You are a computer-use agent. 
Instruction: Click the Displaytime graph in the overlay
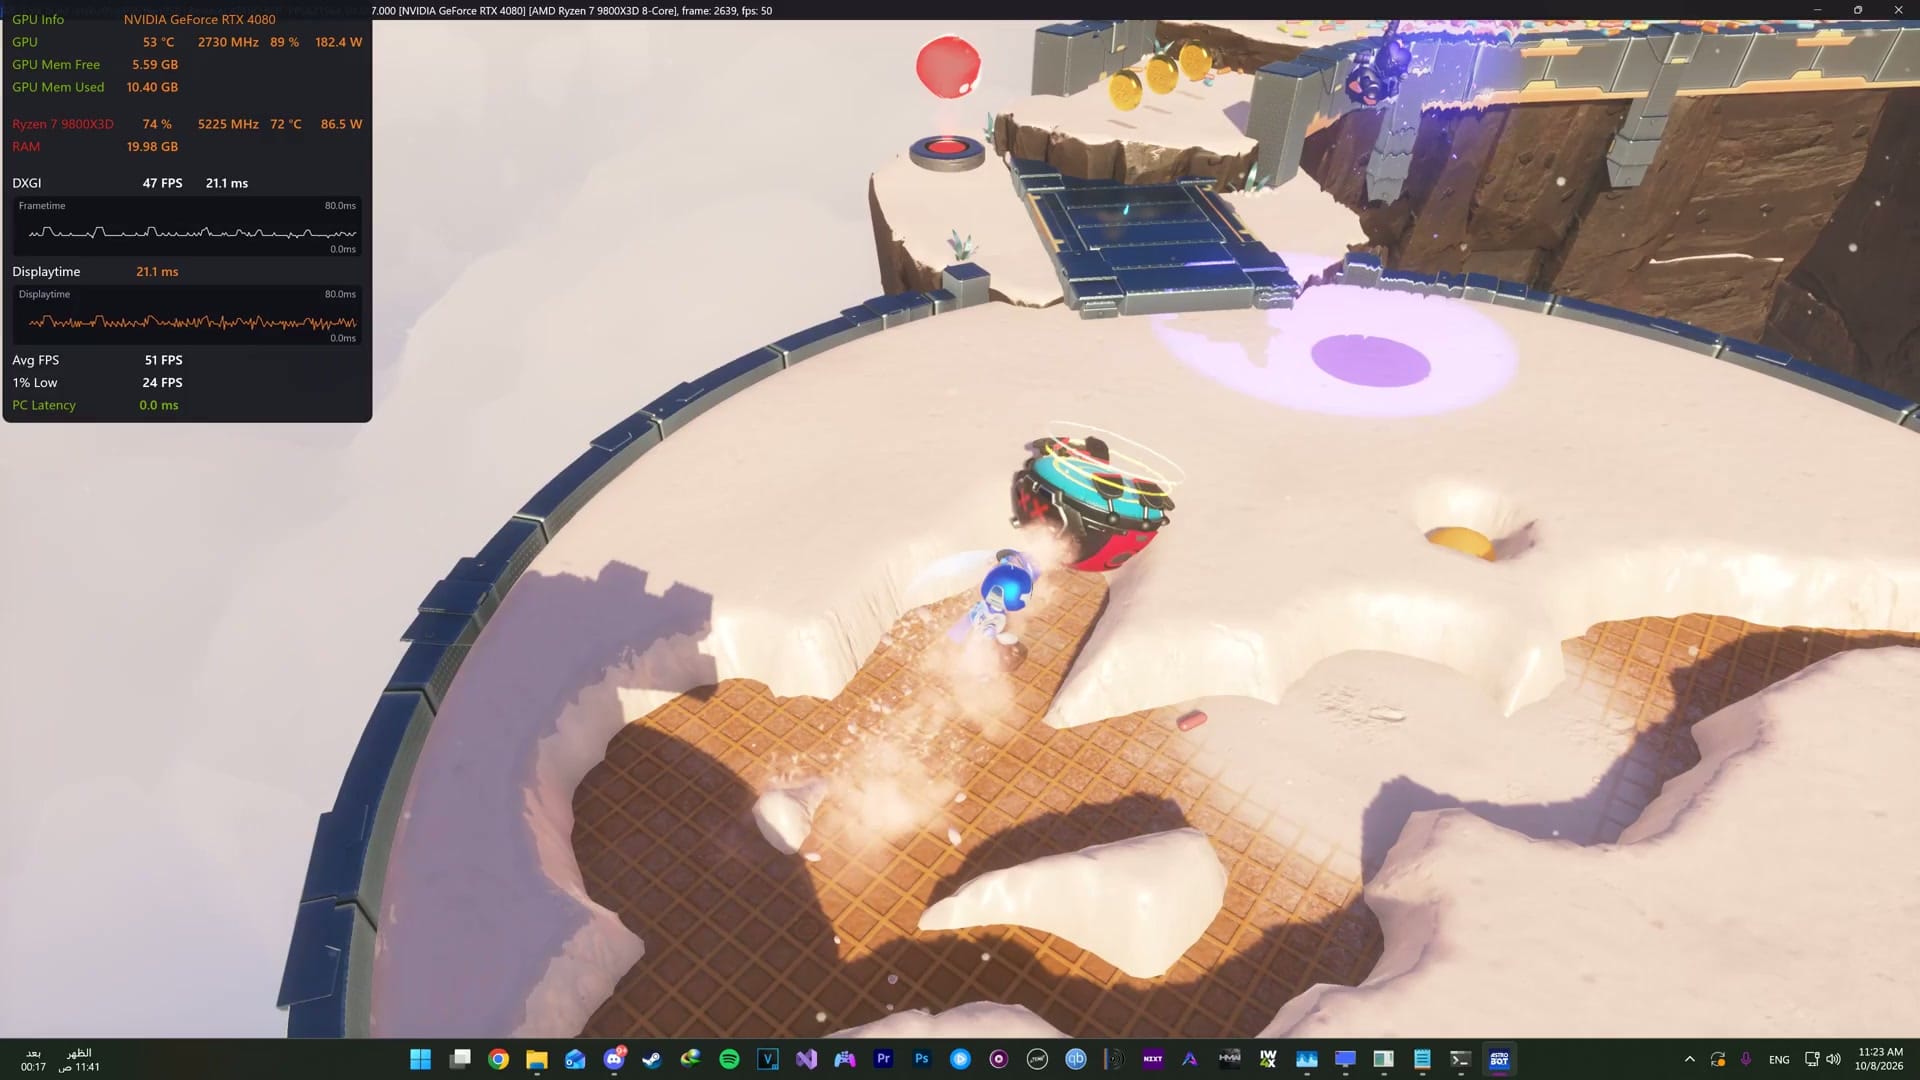187,315
